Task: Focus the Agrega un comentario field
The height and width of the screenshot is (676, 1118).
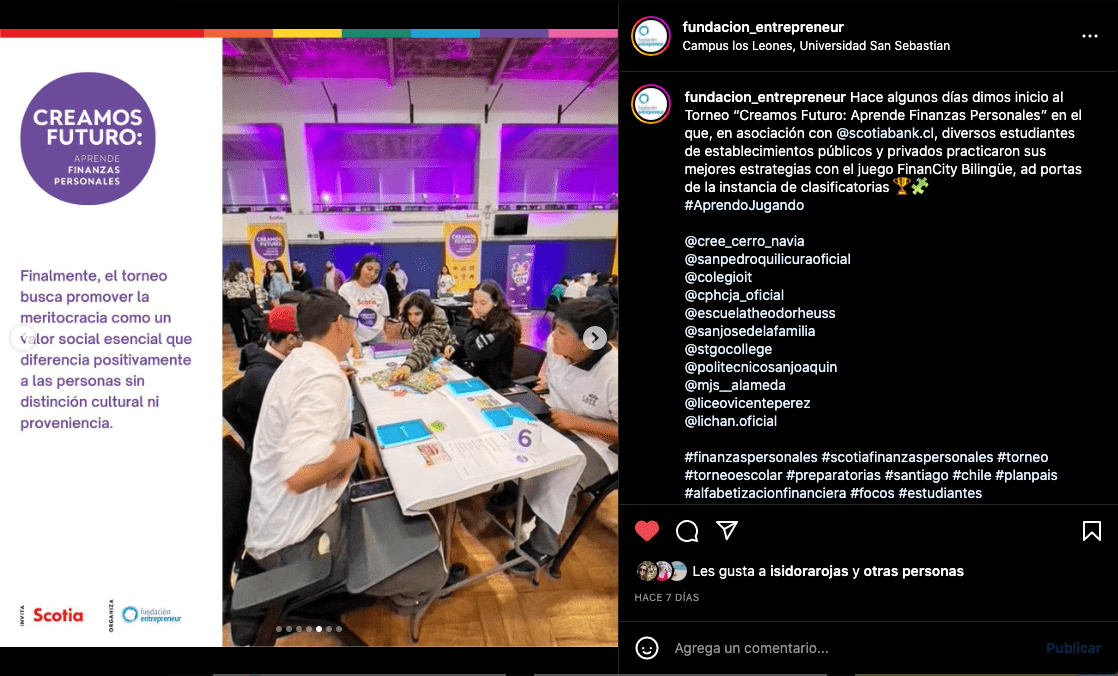Action: (851, 647)
